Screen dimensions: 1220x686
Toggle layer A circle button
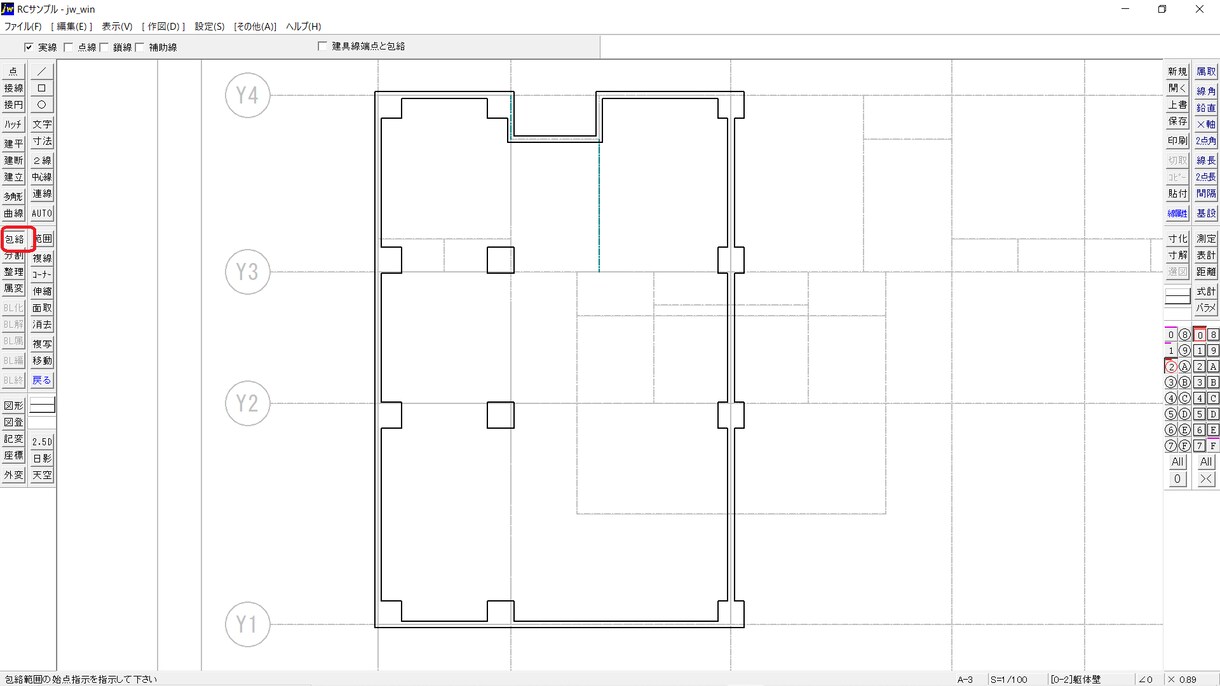pyautogui.click(x=1185, y=367)
